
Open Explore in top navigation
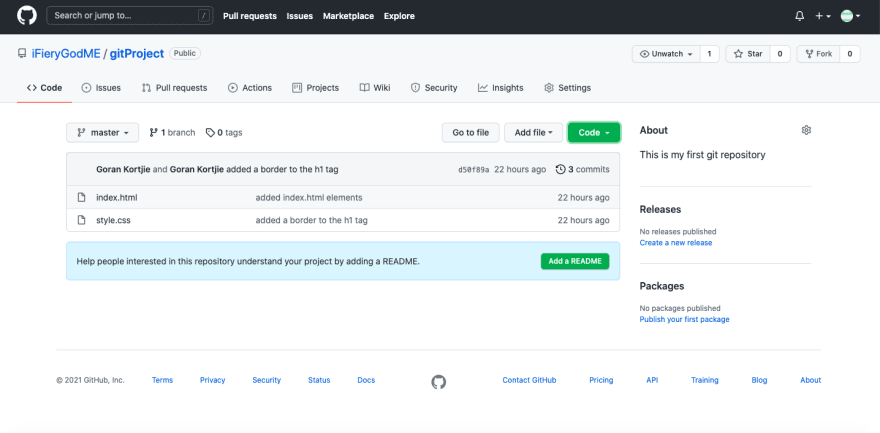399,16
